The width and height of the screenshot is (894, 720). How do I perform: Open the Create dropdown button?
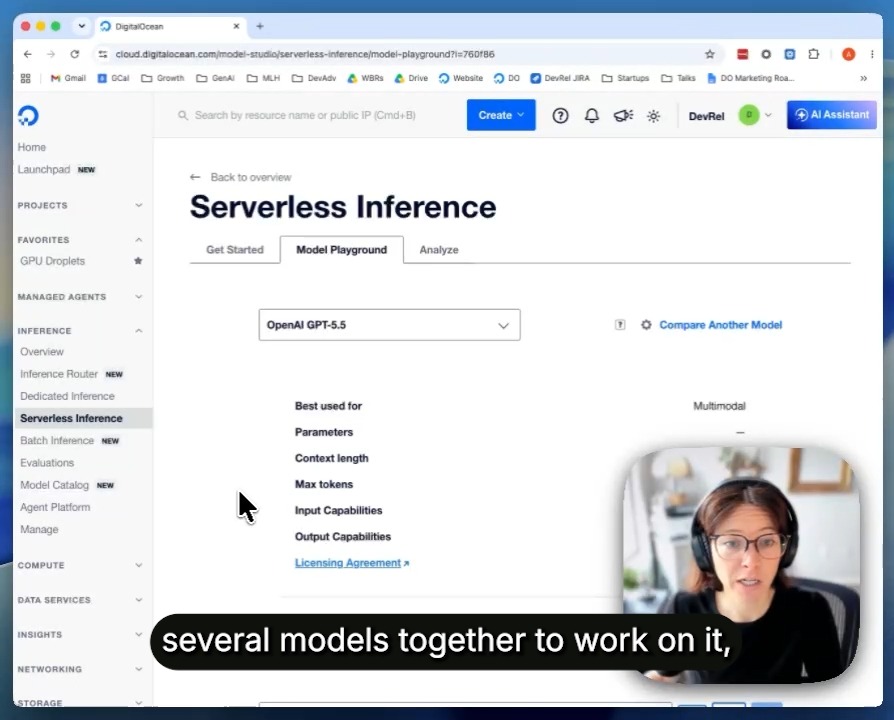pos(501,115)
